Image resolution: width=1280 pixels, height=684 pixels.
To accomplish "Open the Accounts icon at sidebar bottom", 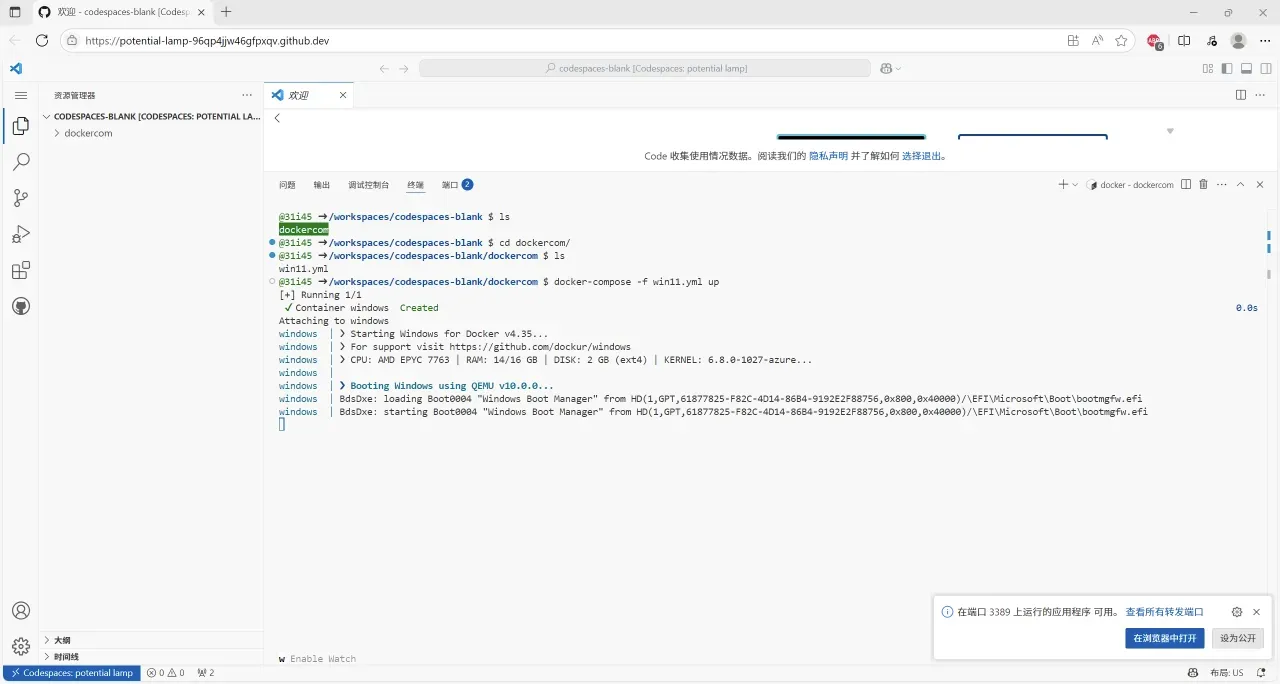I will tap(21, 611).
